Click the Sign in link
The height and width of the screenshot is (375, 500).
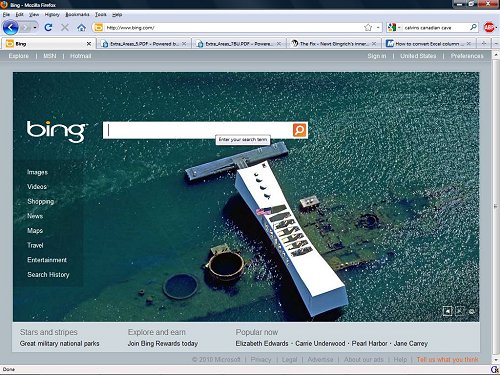377,56
